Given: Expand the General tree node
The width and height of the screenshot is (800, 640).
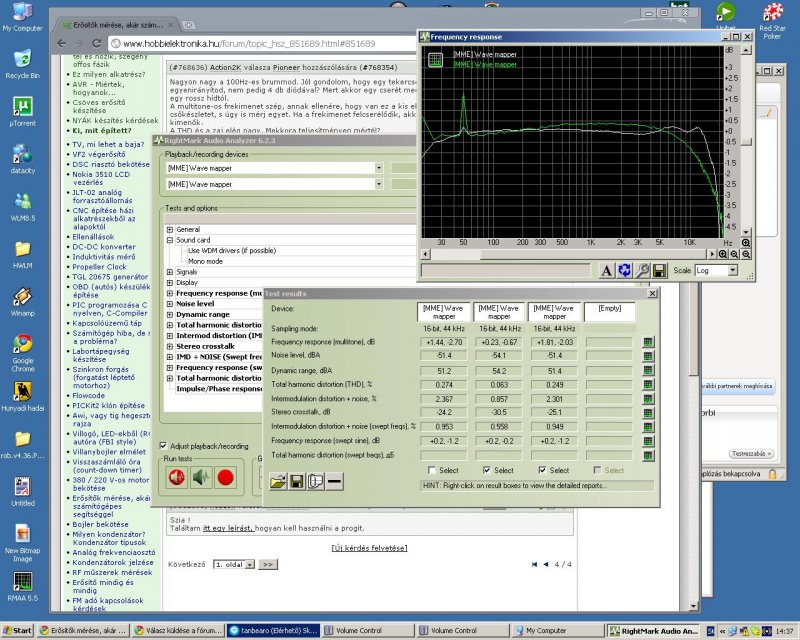Looking at the screenshot, I should pos(170,230).
